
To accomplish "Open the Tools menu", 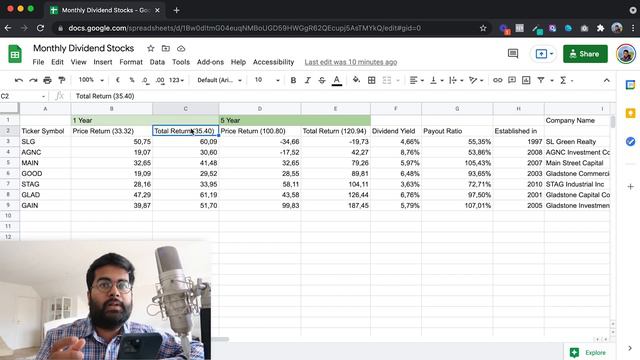I will coord(181,62).
